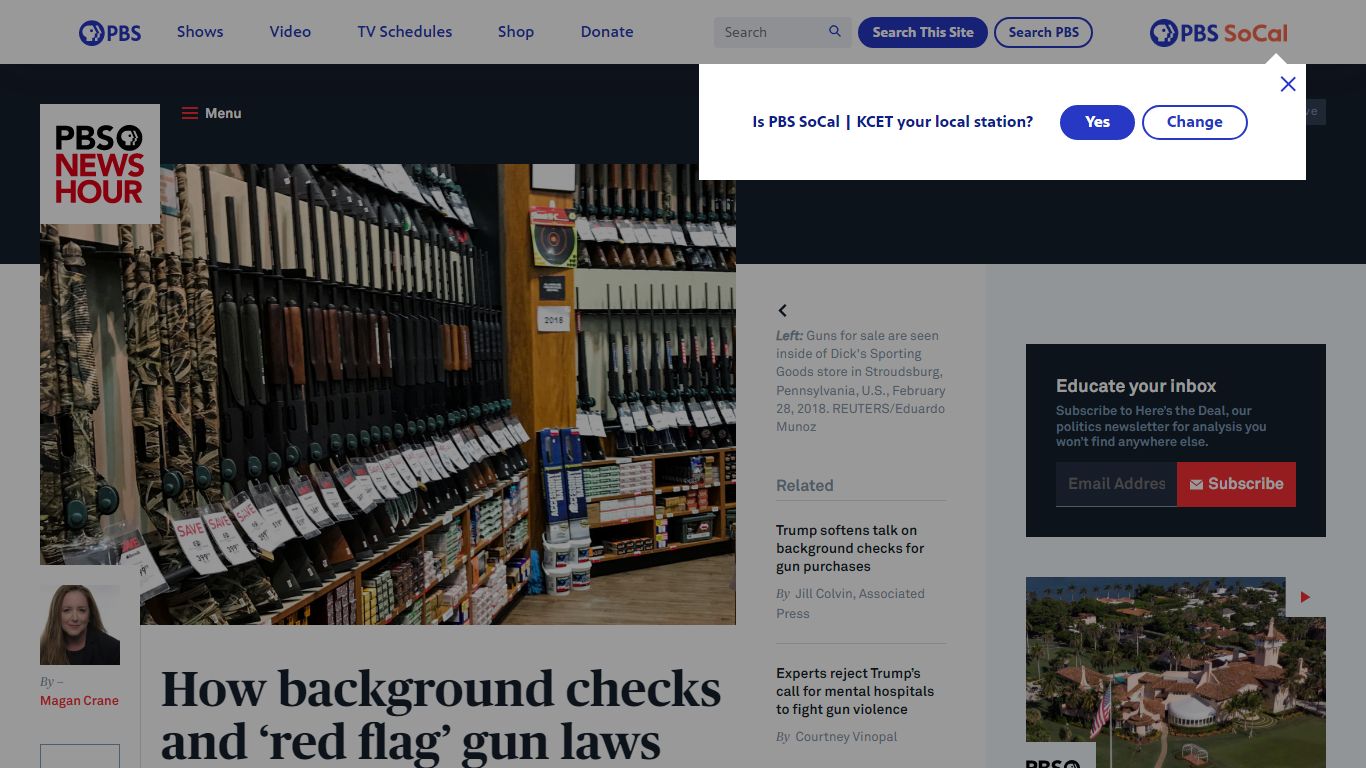Click the Search PBS button

coord(1043,32)
